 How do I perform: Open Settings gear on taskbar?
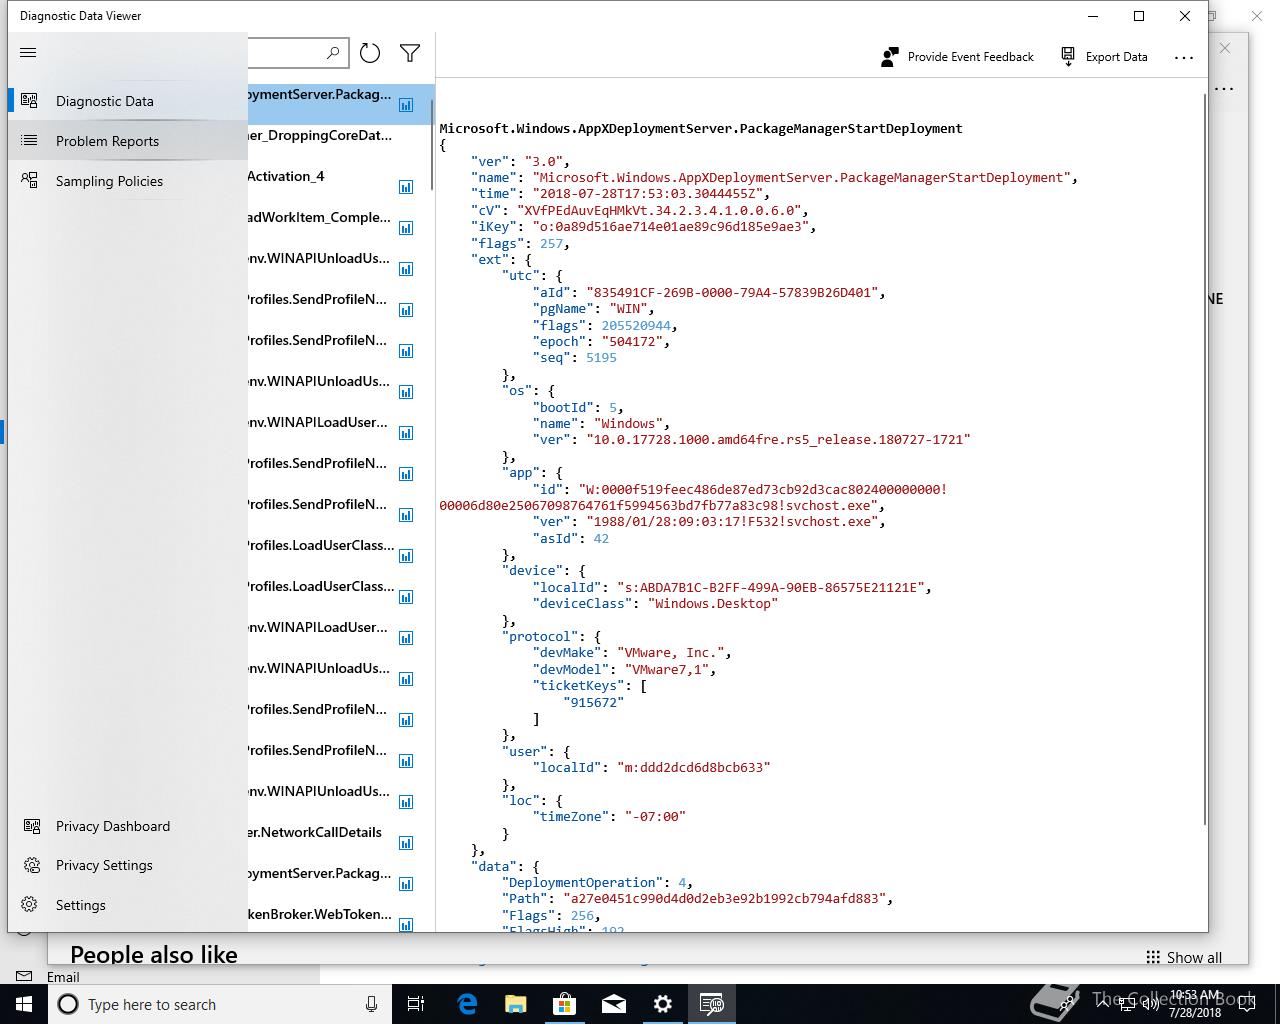[663, 1004]
